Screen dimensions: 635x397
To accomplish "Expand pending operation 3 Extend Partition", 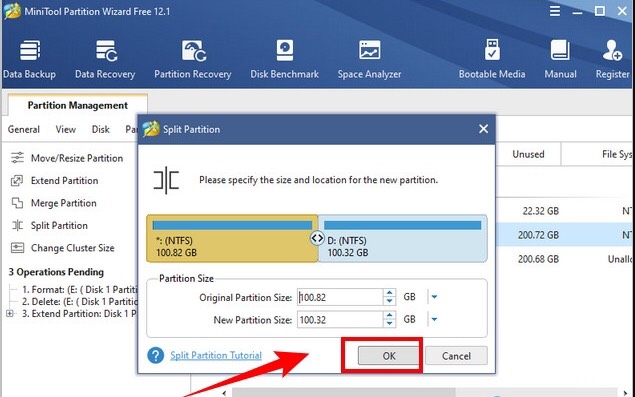I will (x=10, y=314).
